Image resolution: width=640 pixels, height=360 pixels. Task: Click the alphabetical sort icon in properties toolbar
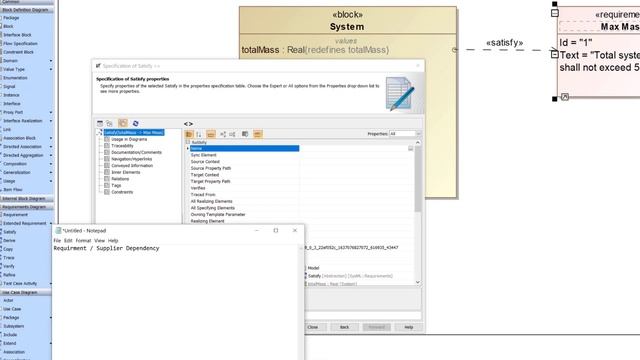tap(199, 134)
